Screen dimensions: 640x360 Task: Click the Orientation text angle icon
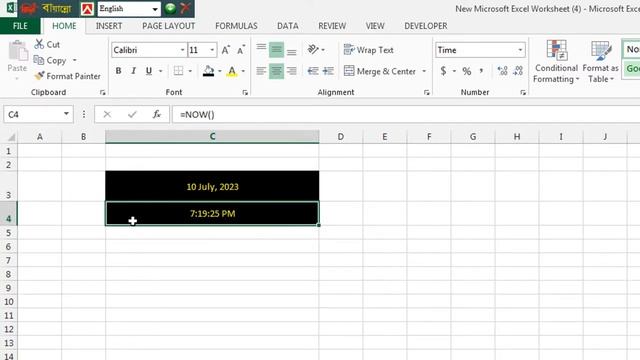coord(313,49)
